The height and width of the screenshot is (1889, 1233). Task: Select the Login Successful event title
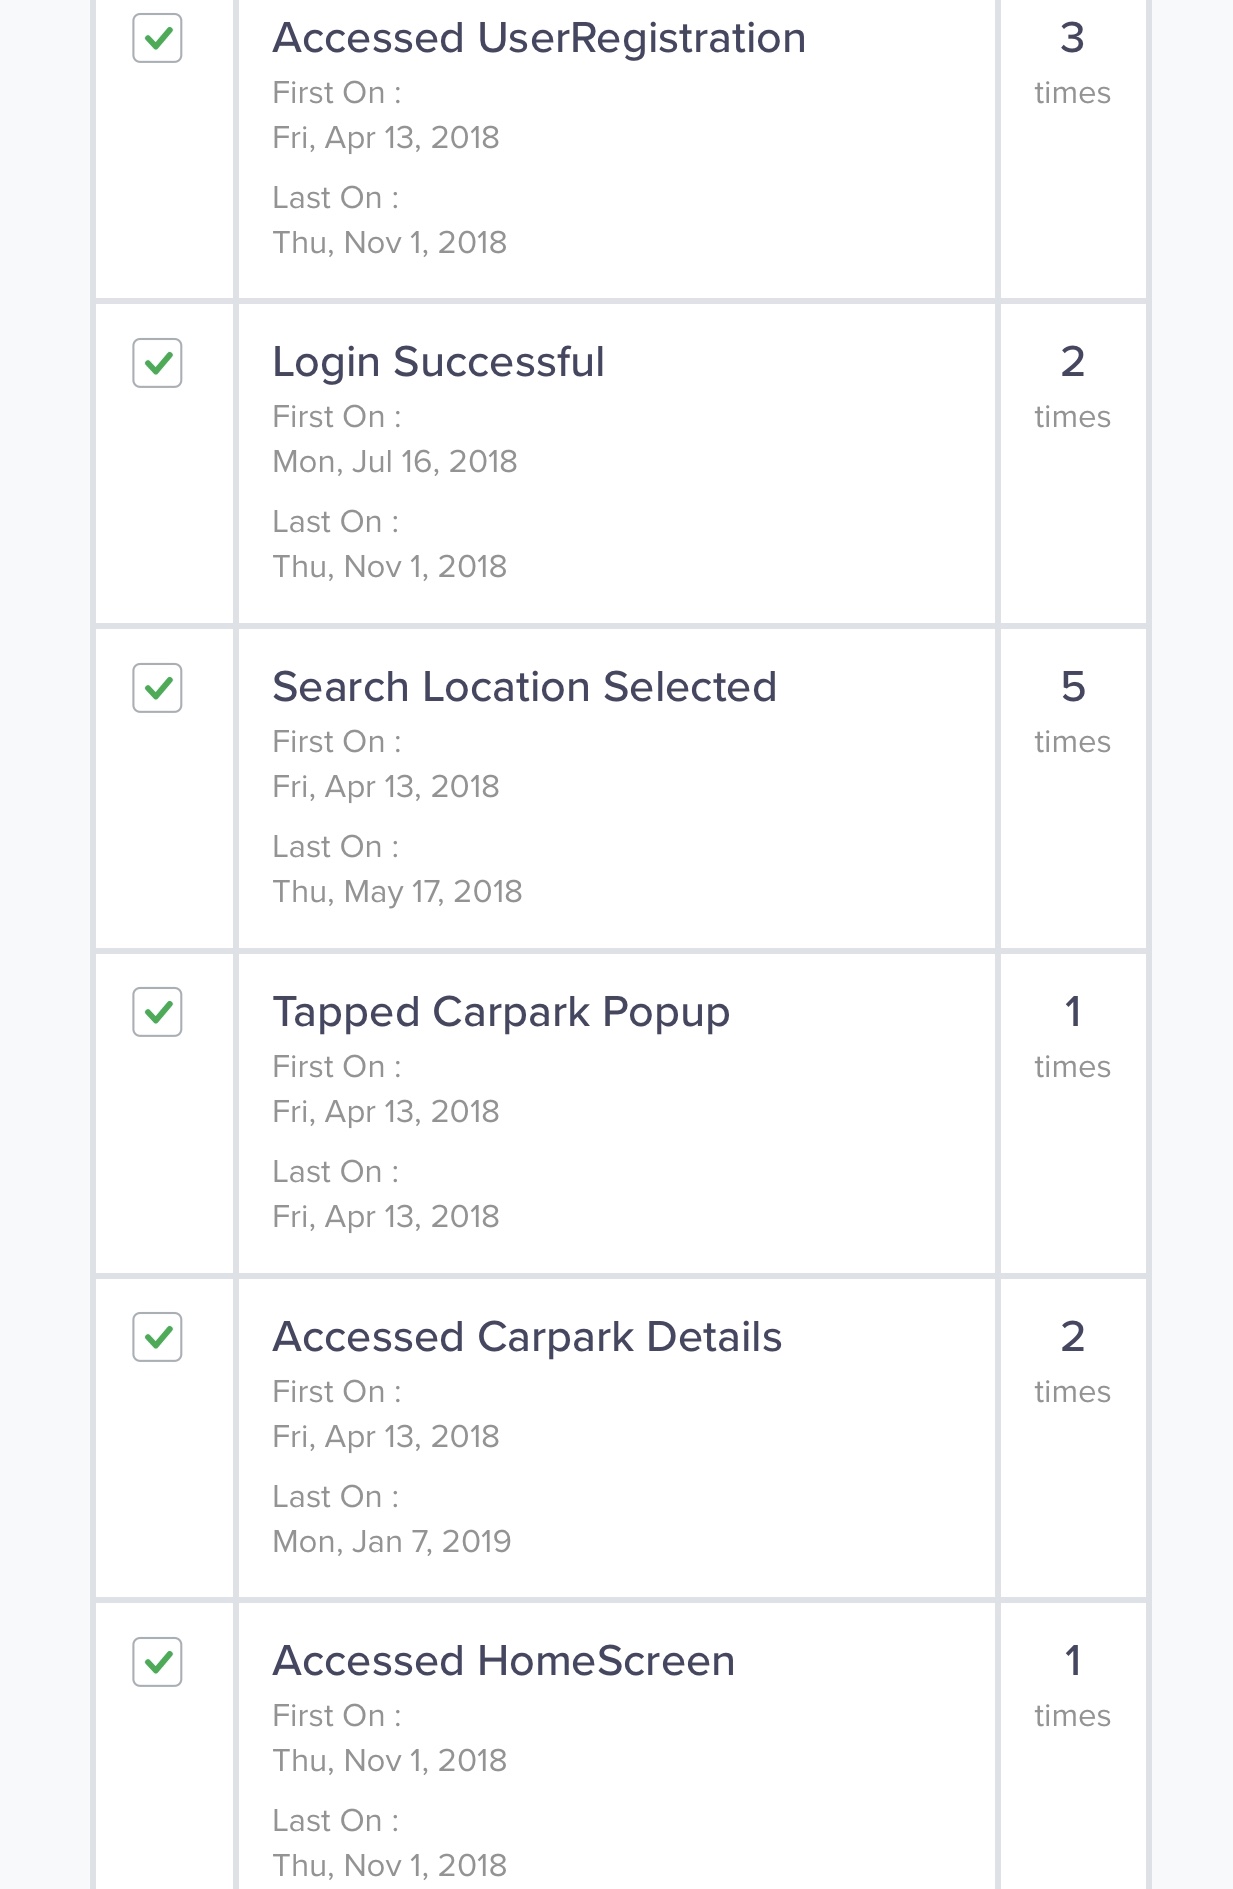438,363
